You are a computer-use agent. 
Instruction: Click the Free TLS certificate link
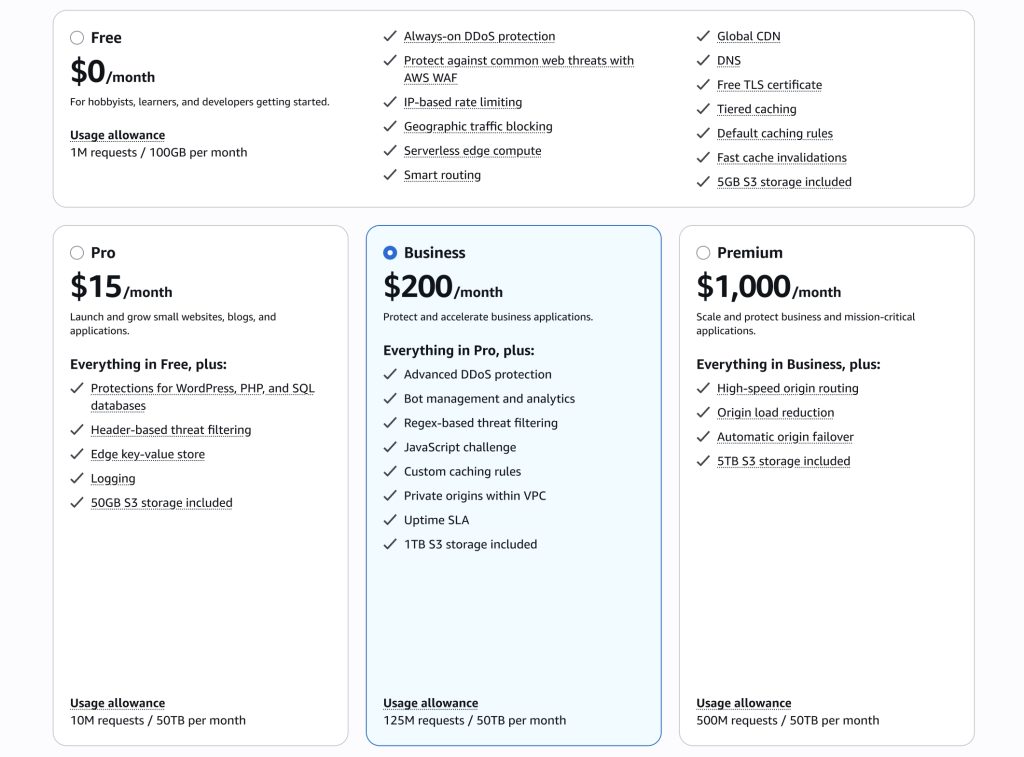pos(770,84)
